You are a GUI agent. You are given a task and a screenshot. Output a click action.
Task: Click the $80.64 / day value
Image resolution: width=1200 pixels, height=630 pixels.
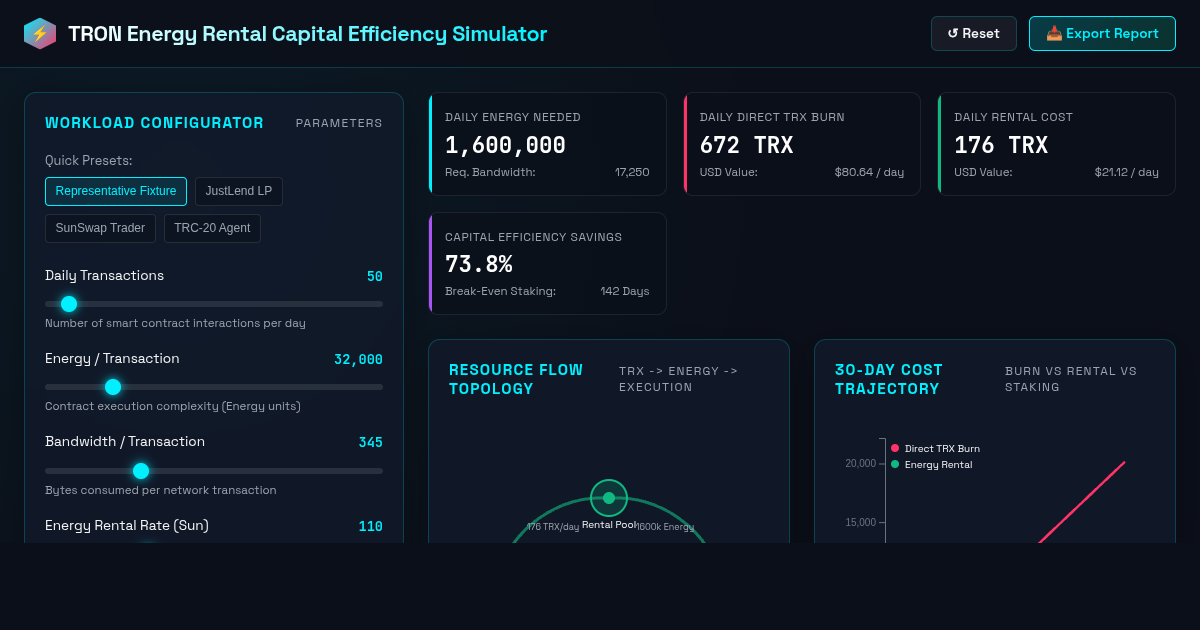(x=869, y=172)
